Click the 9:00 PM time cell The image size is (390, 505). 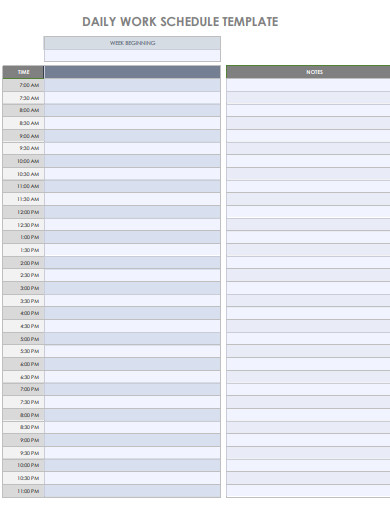coord(23,440)
